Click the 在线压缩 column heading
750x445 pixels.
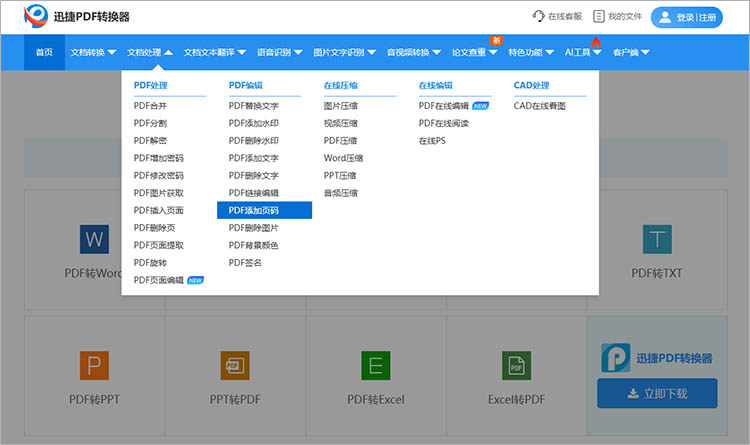(341, 85)
